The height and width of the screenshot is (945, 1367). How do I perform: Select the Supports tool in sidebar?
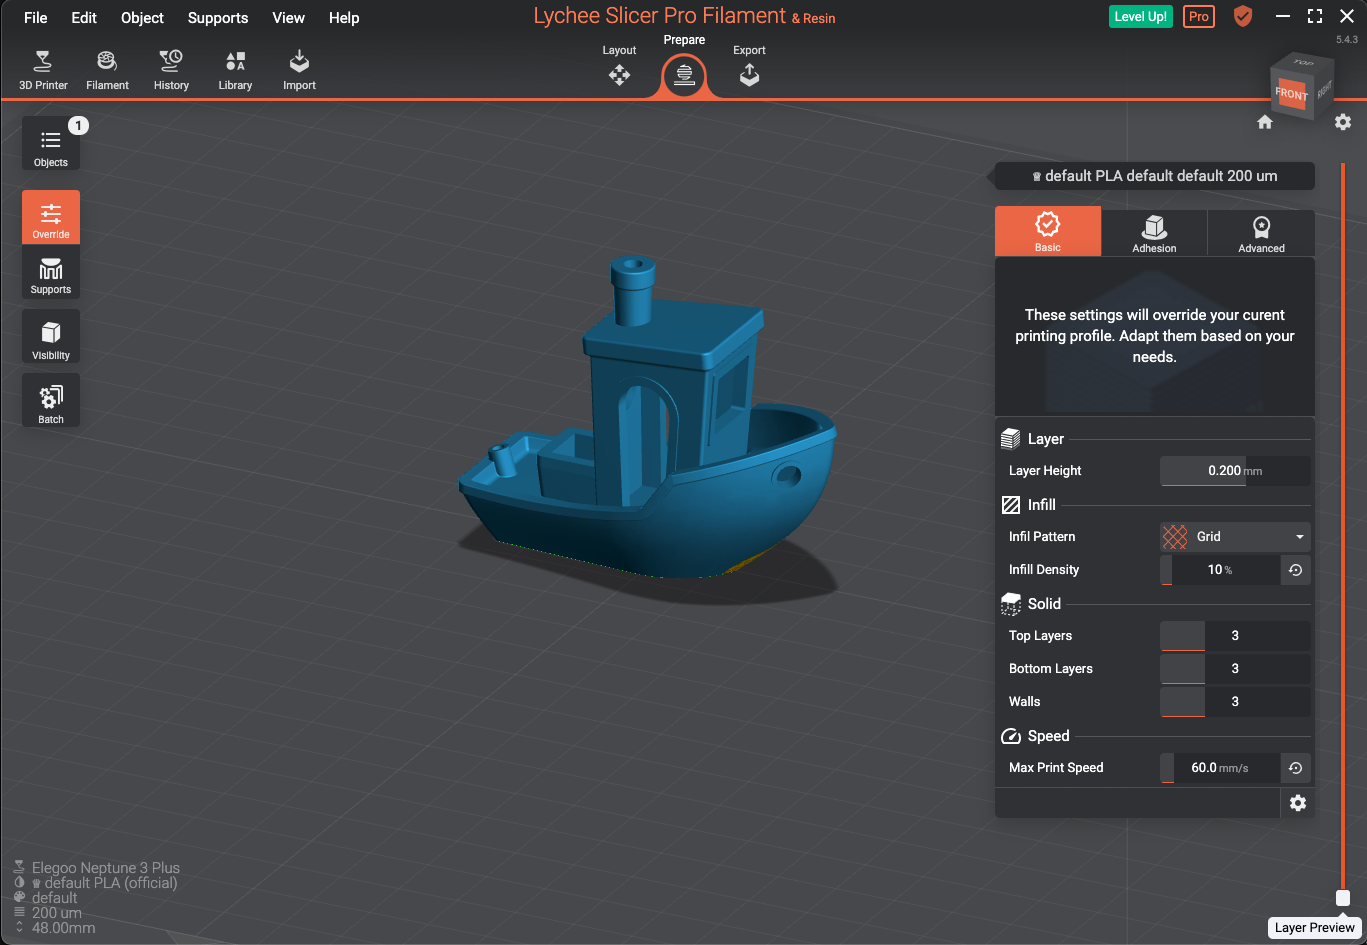pos(51,275)
